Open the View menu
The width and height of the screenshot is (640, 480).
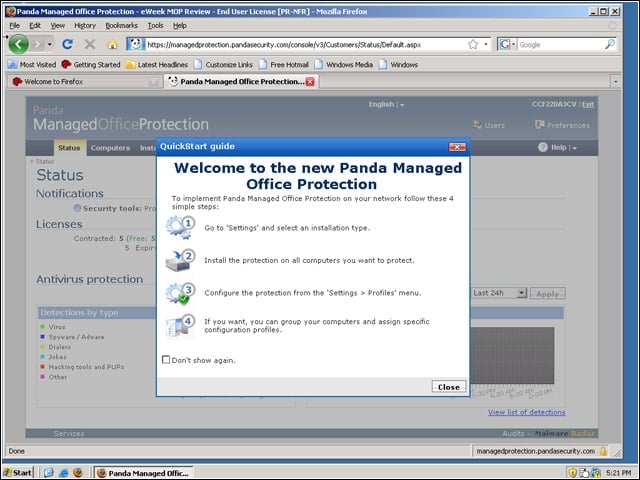pos(58,25)
